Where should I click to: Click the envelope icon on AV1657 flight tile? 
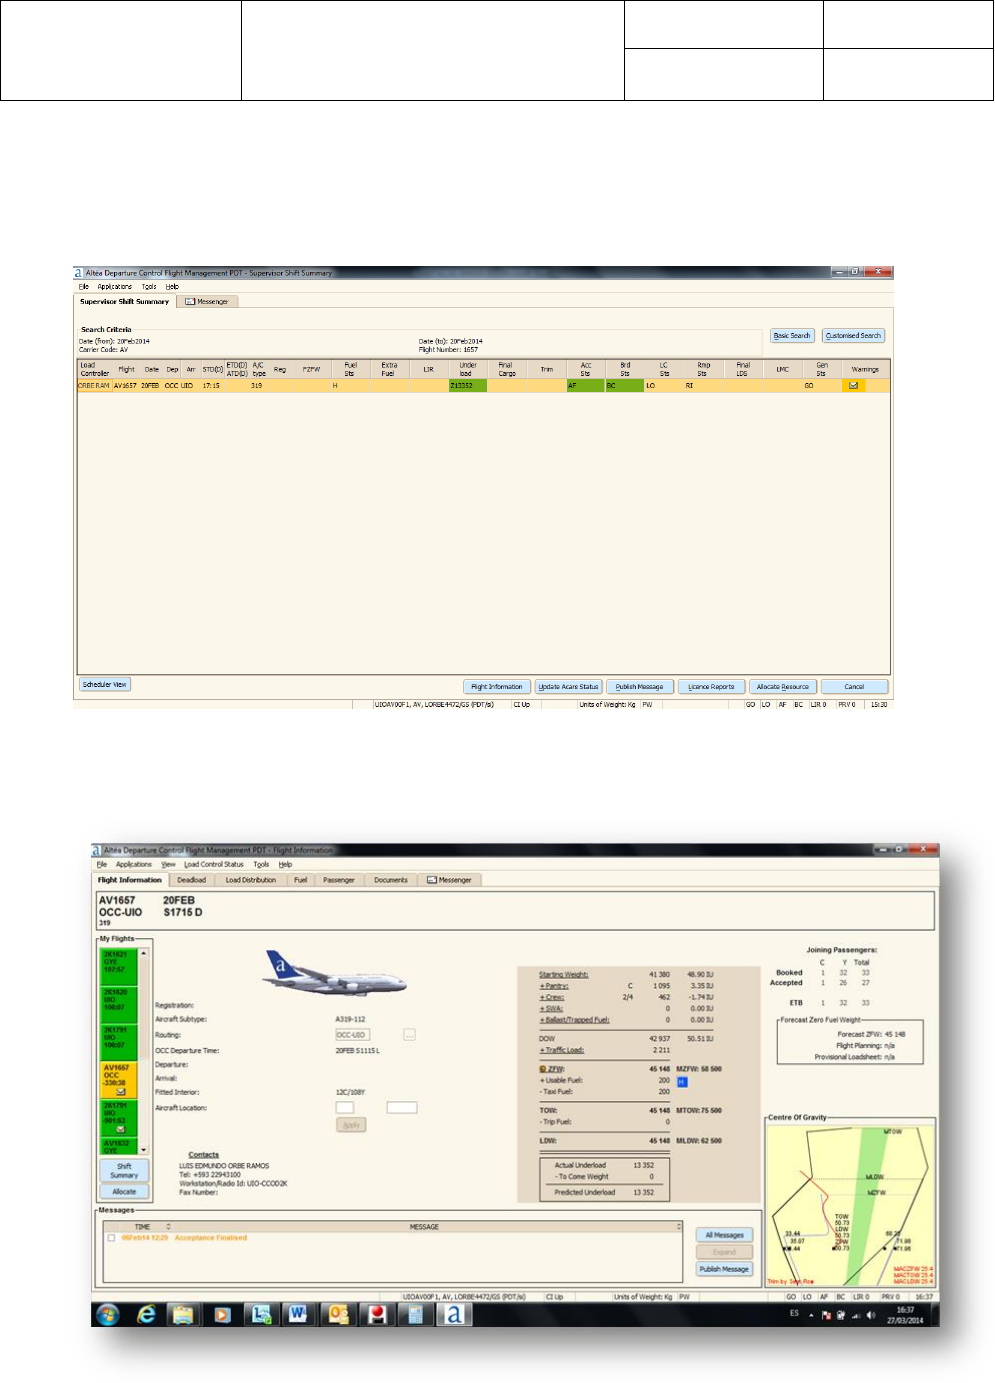coord(120,1092)
